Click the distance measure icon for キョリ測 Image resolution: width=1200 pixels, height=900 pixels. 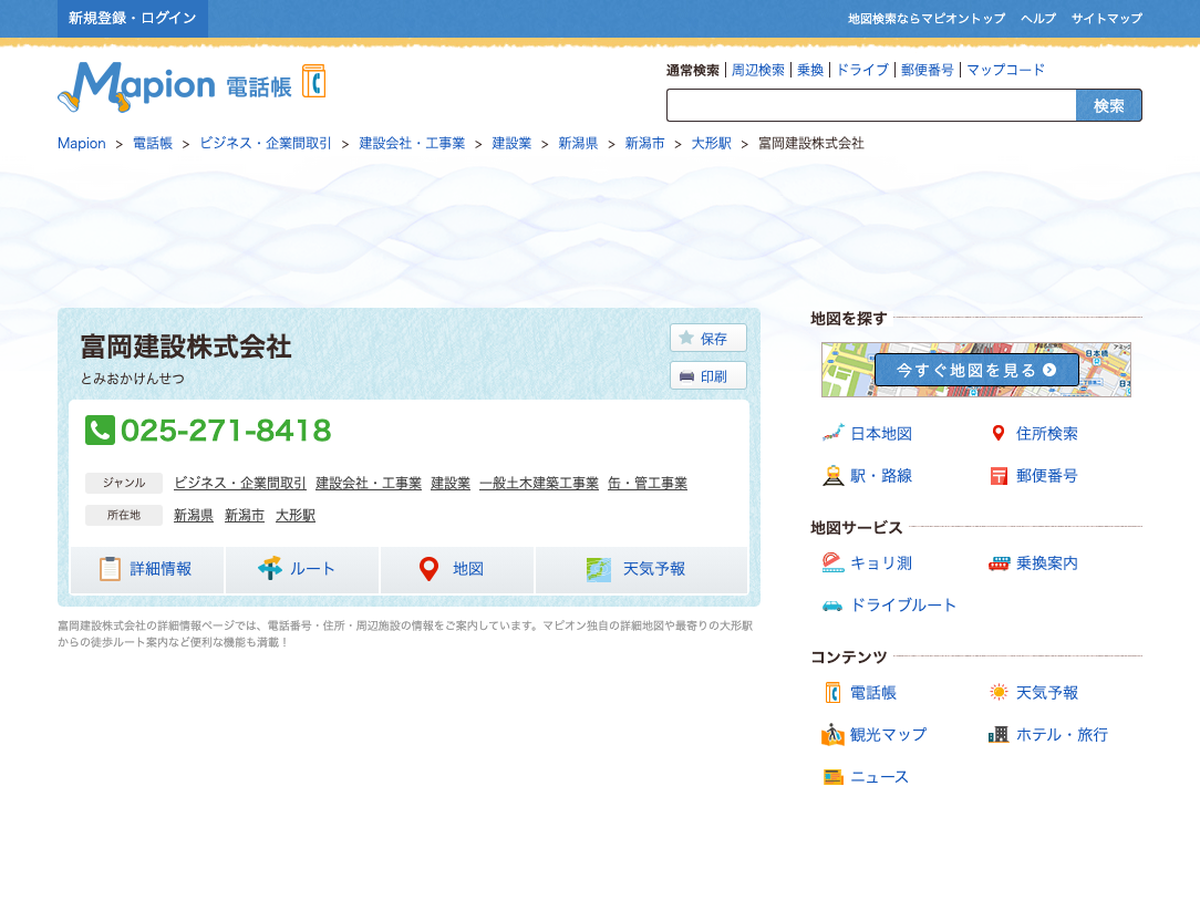click(x=833, y=563)
